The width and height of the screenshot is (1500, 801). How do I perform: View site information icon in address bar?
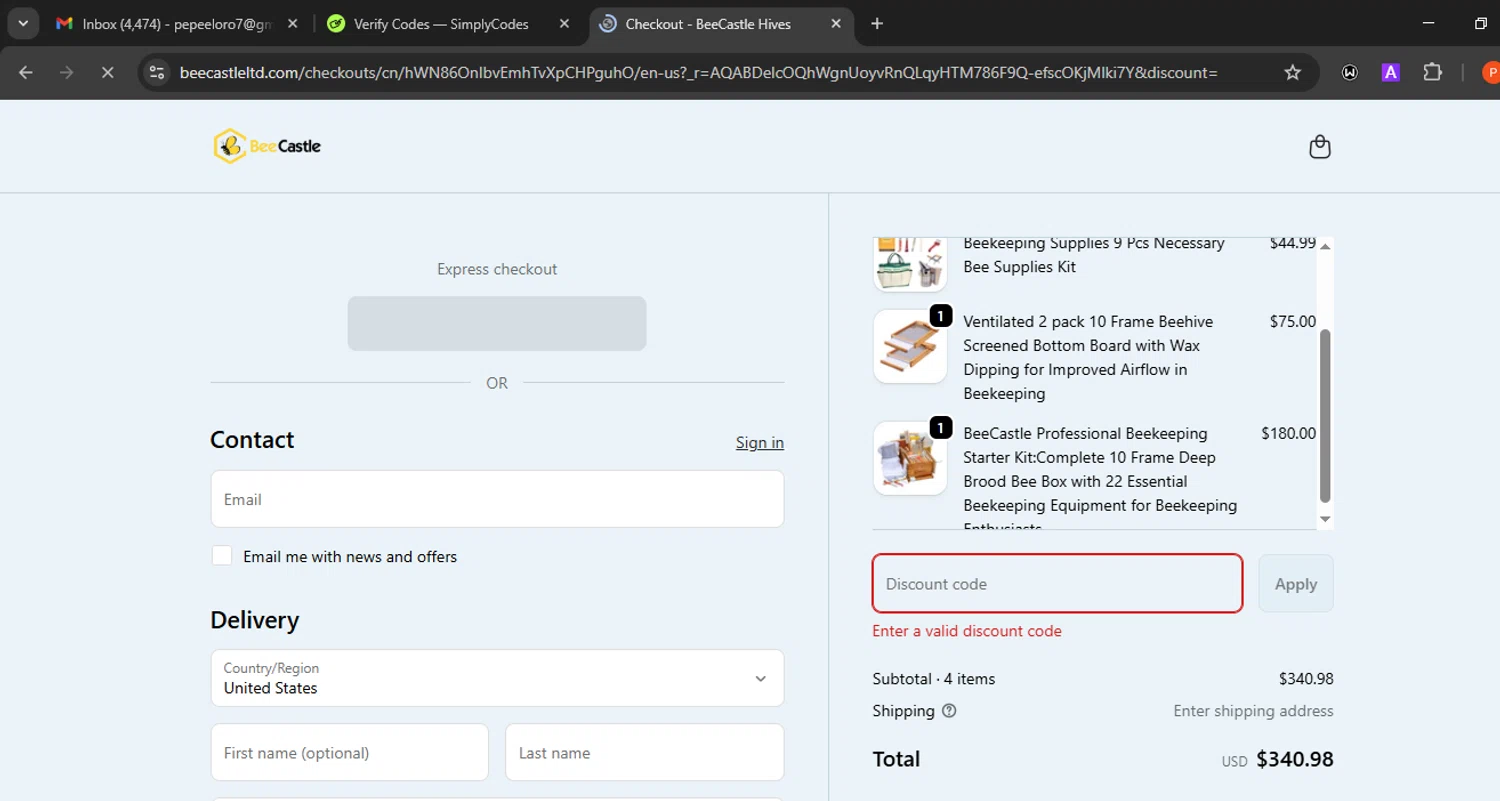[x=156, y=72]
